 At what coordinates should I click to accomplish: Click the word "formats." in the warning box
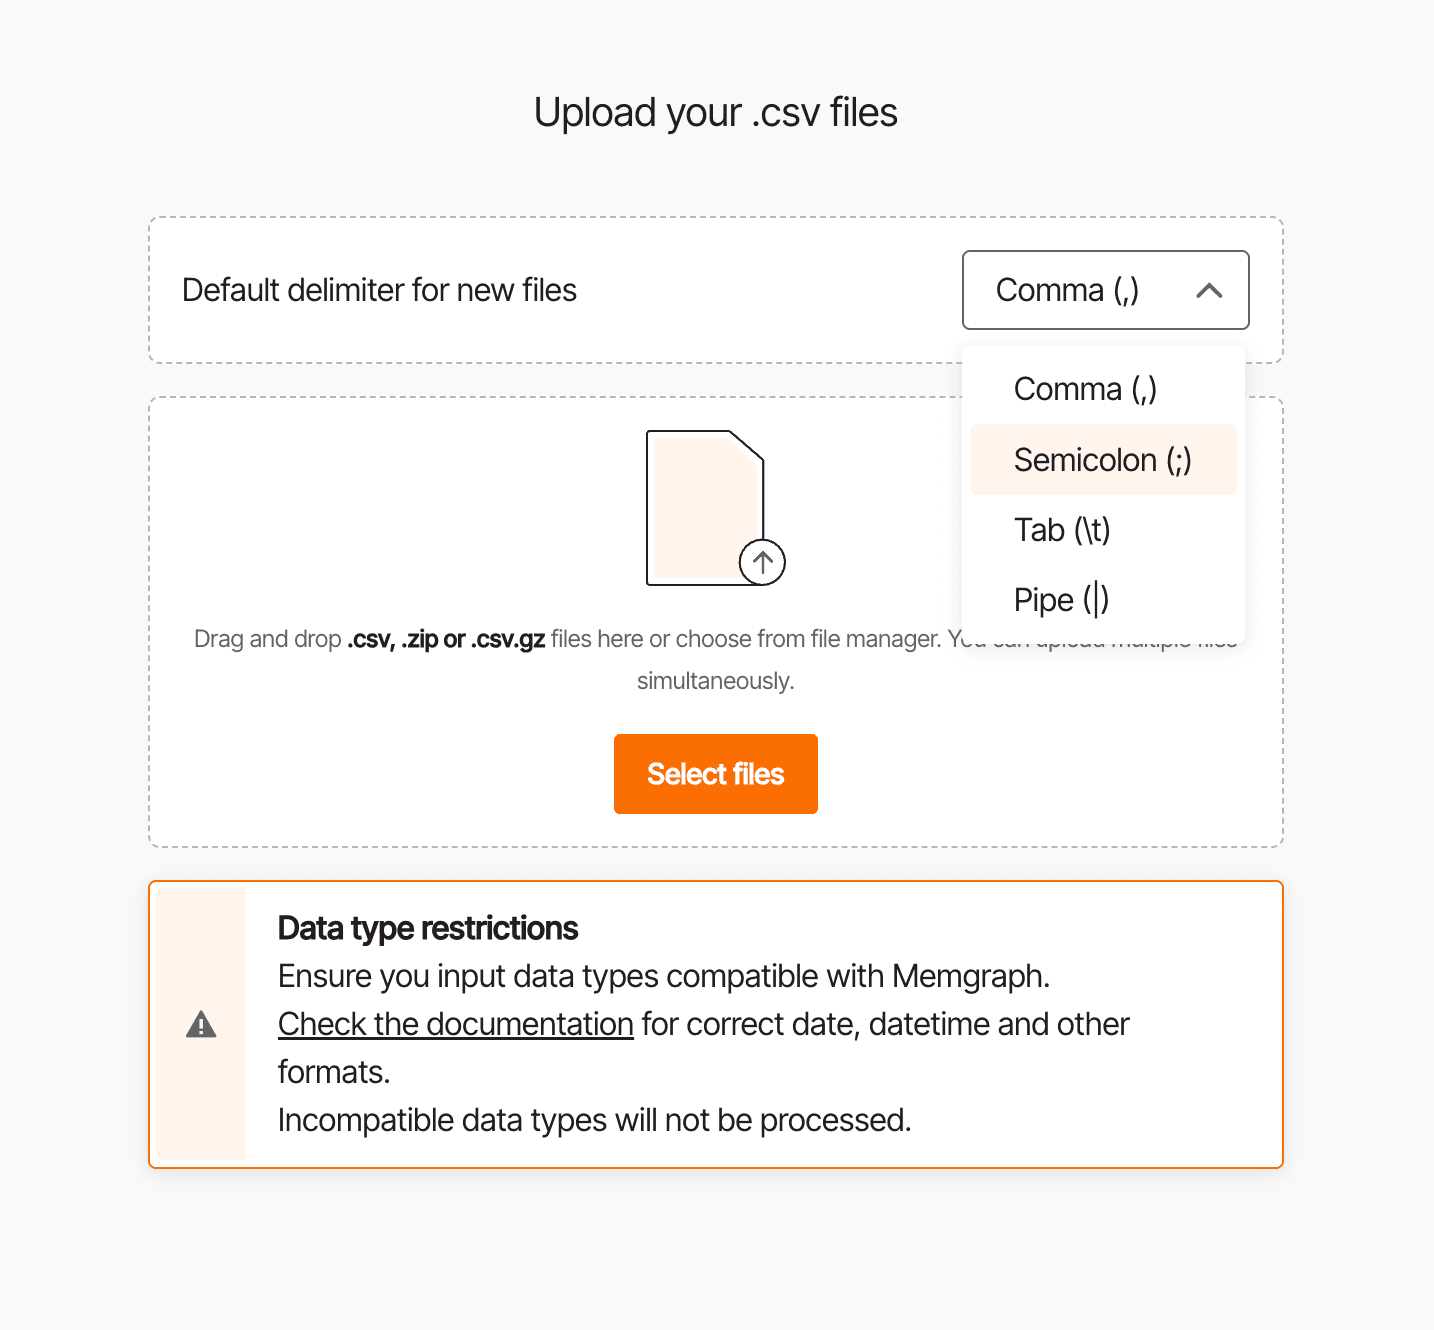click(x=334, y=1072)
